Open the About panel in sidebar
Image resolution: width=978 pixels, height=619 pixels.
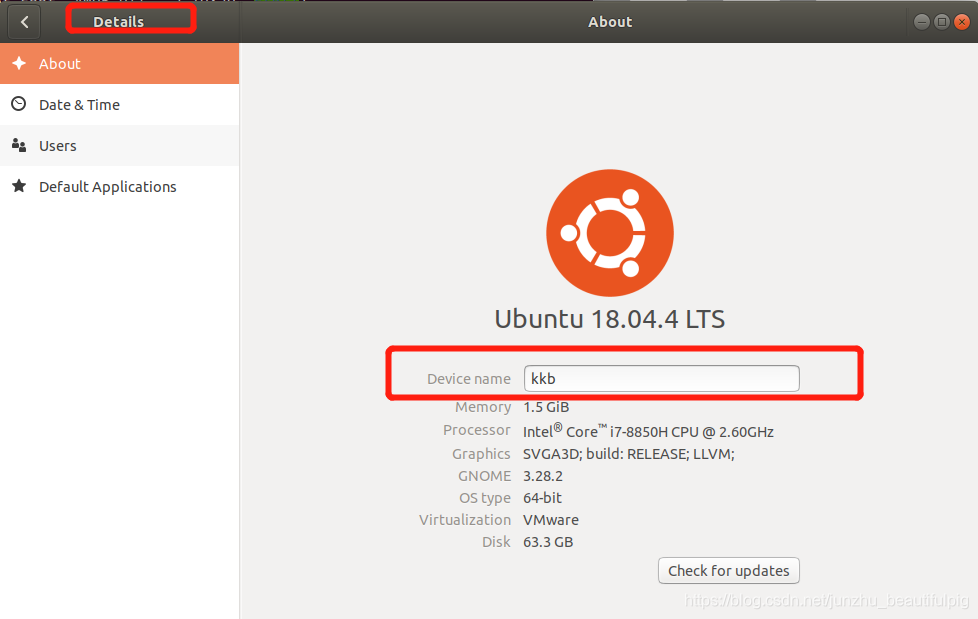[119, 64]
